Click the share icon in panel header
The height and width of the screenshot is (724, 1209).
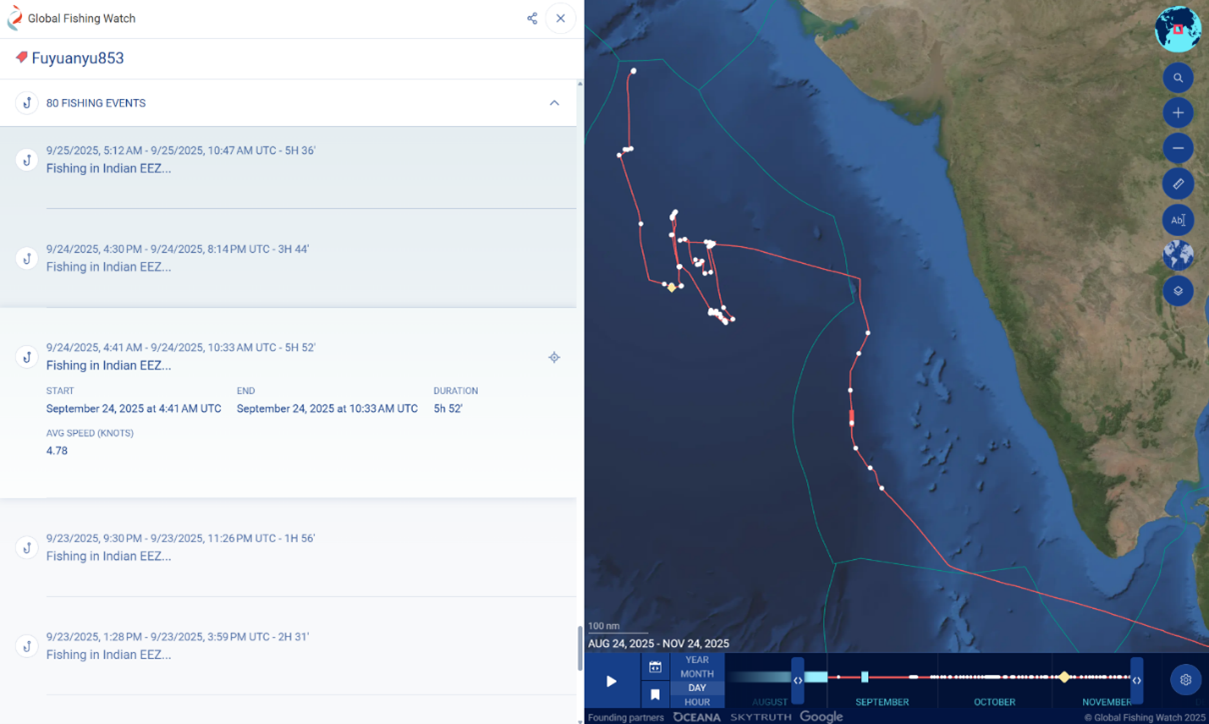tap(532, 19)
